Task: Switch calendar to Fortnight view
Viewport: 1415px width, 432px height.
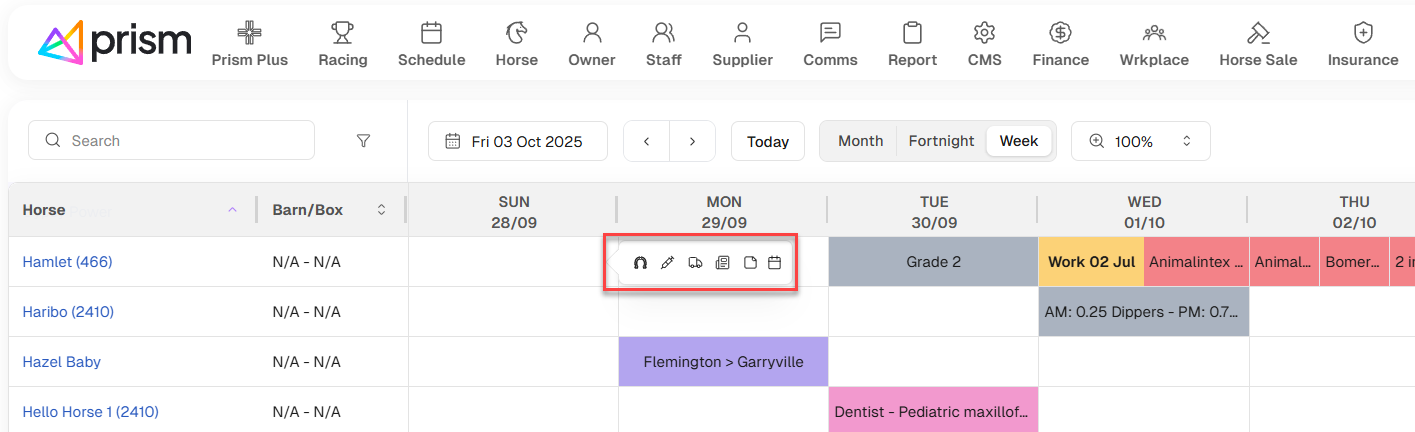Action: 941,141
